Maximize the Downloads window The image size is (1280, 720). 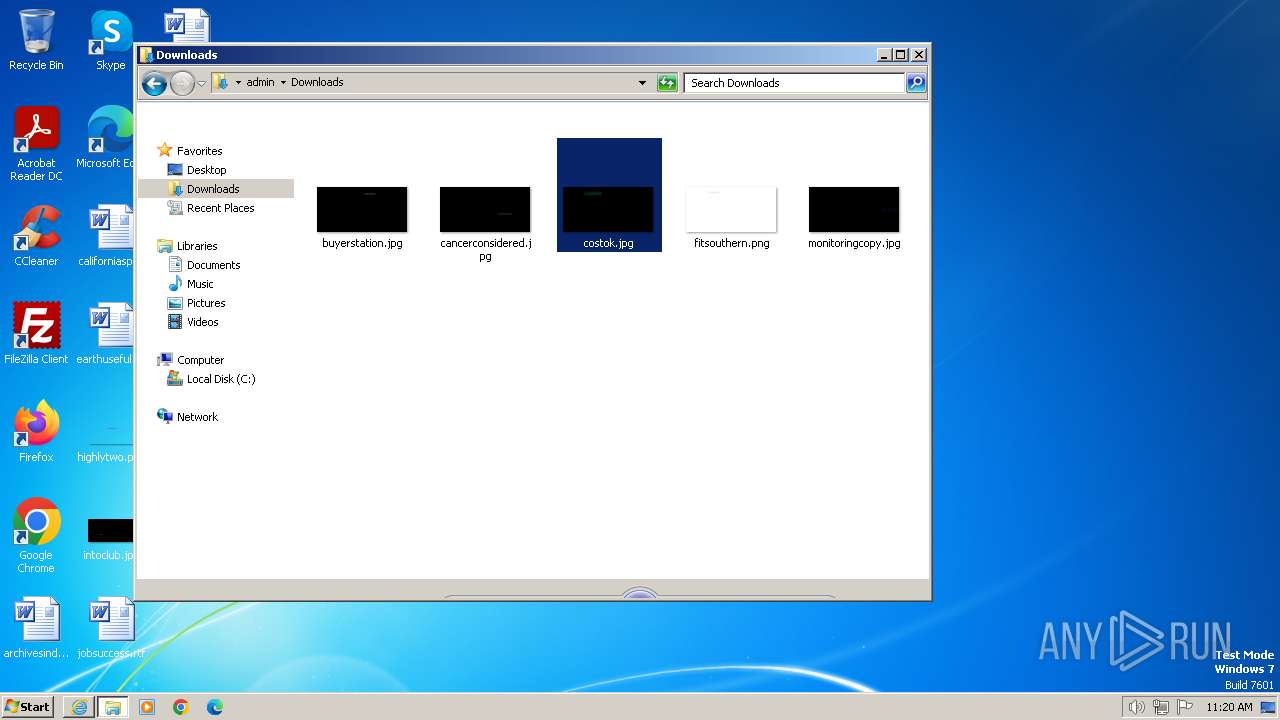[900, 55]
